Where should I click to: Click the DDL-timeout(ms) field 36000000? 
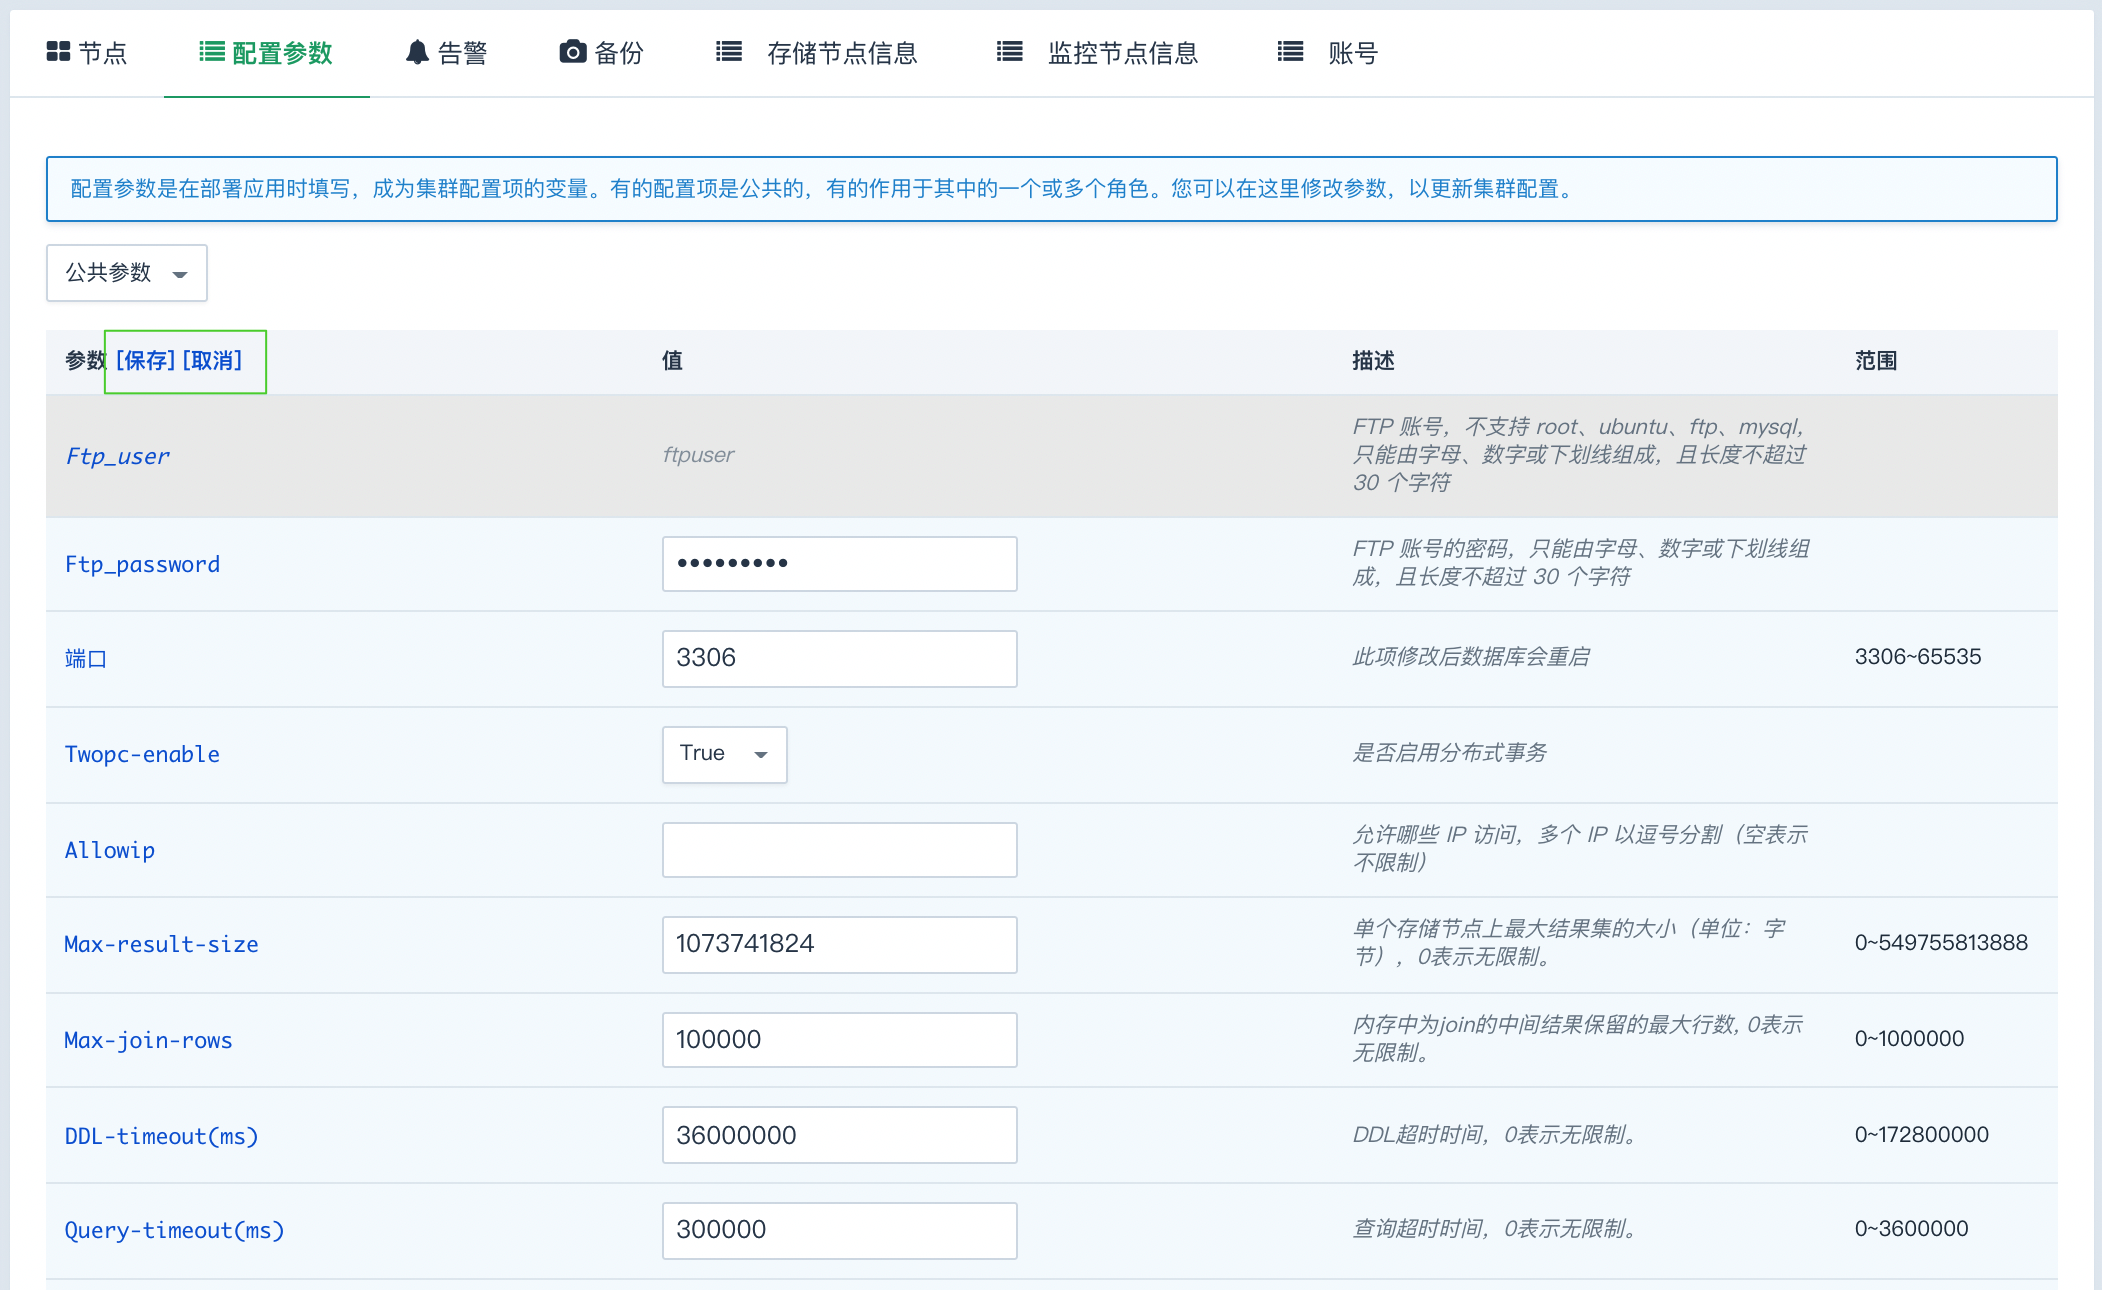coord(840,1135)
